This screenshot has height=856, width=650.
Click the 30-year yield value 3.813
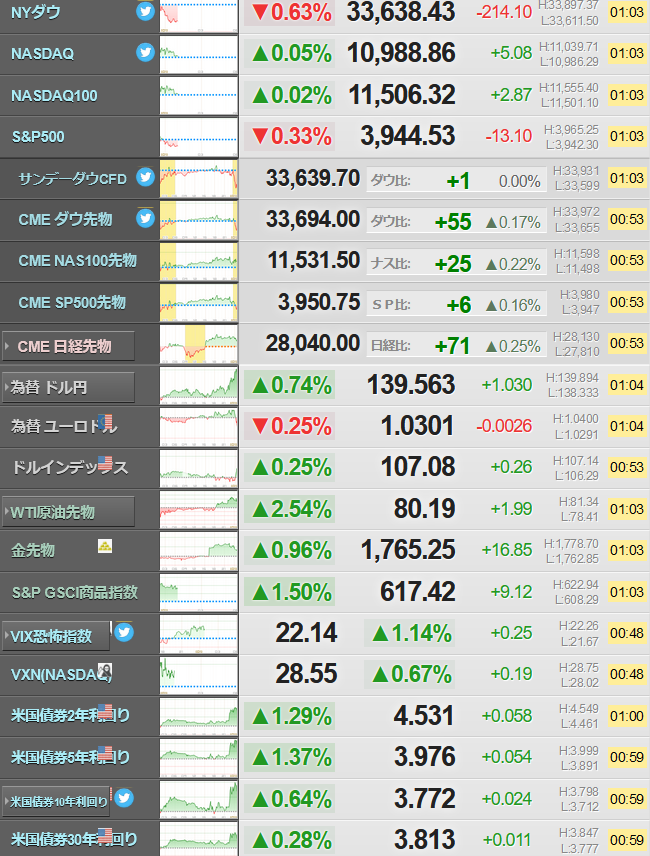(424, 840)
